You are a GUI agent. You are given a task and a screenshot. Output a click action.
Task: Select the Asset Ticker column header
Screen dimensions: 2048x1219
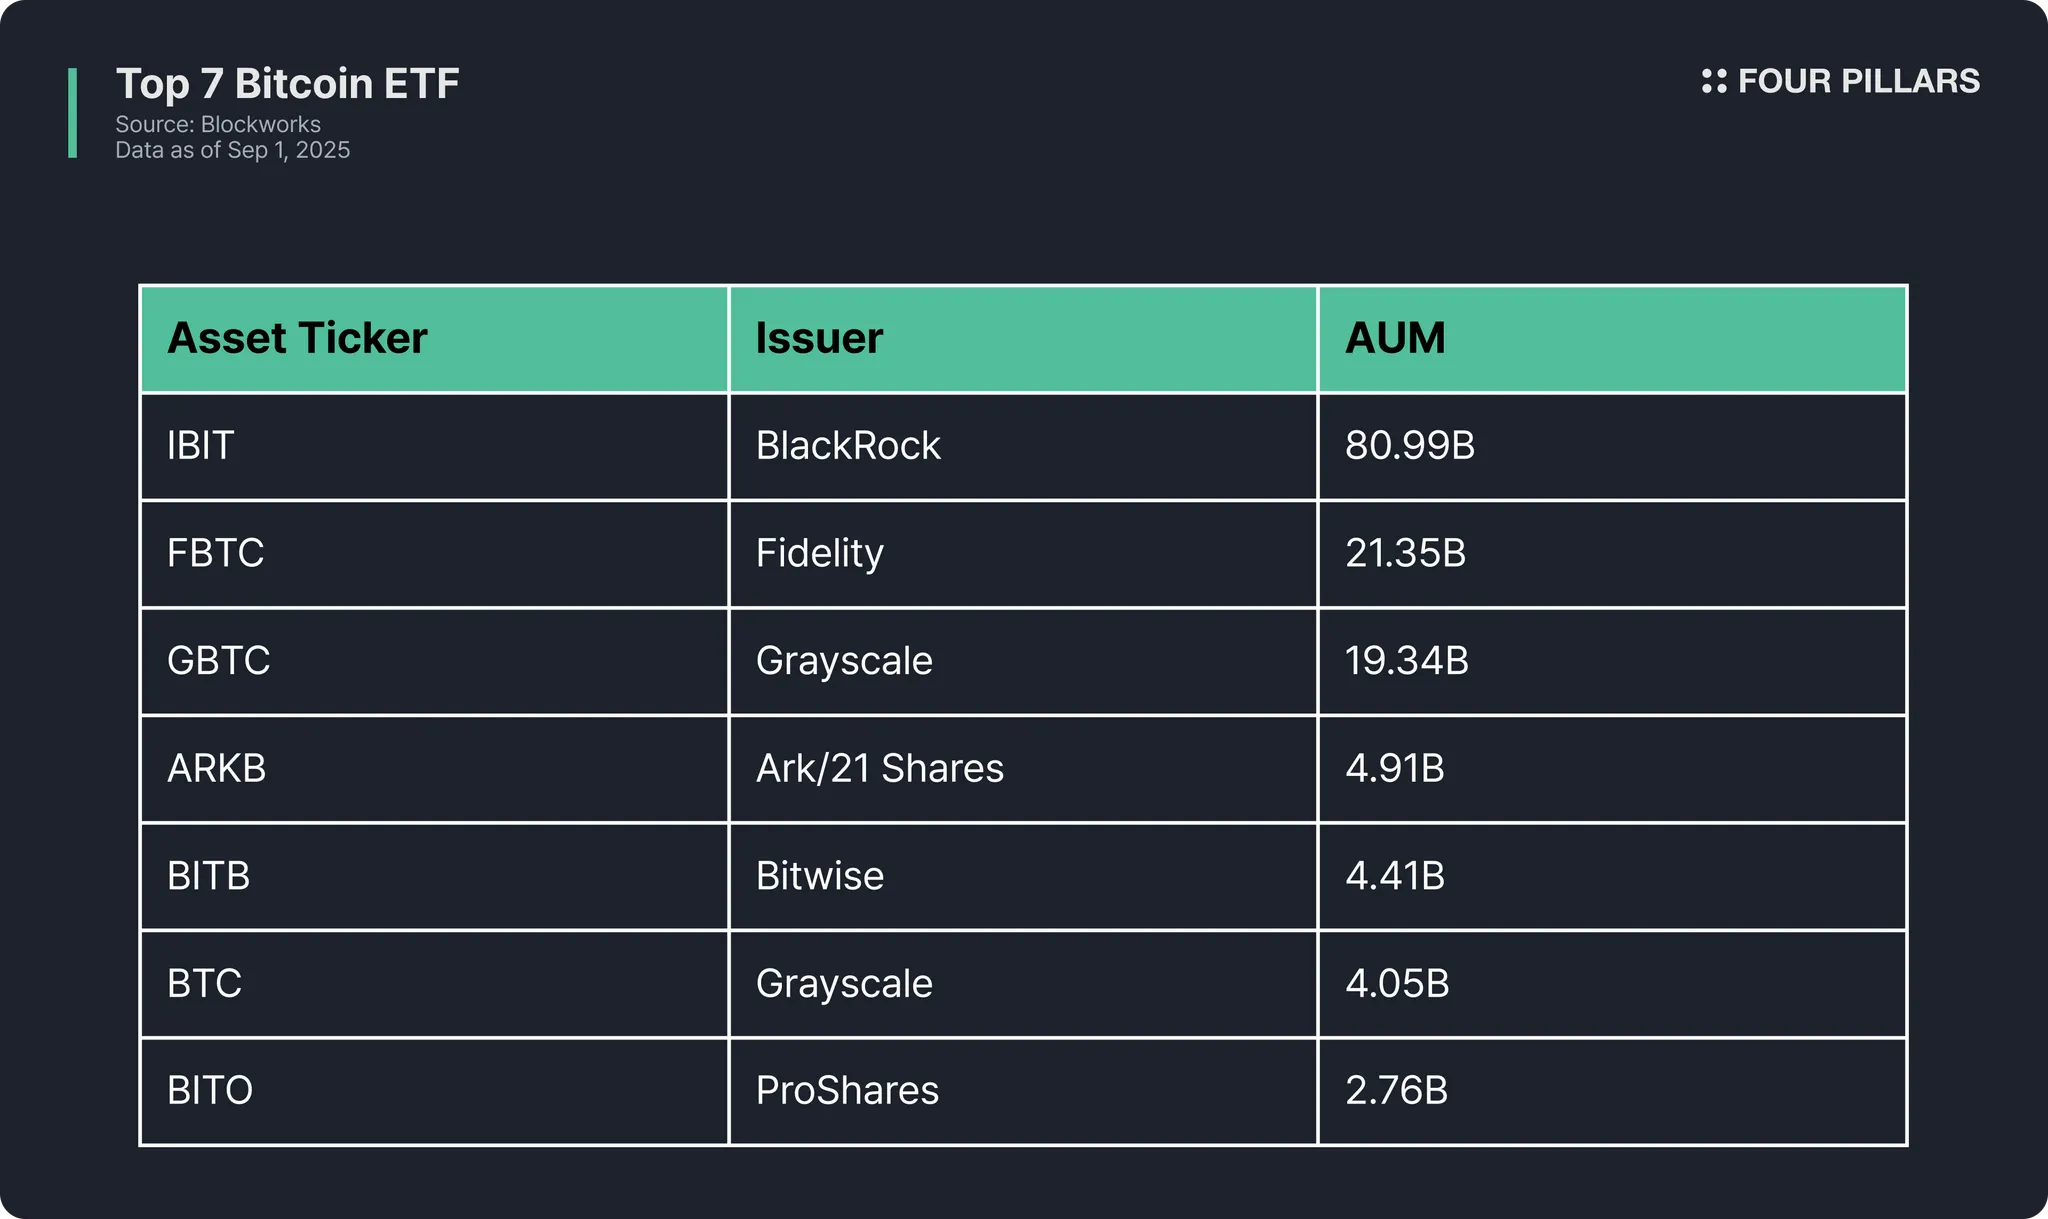297,338
